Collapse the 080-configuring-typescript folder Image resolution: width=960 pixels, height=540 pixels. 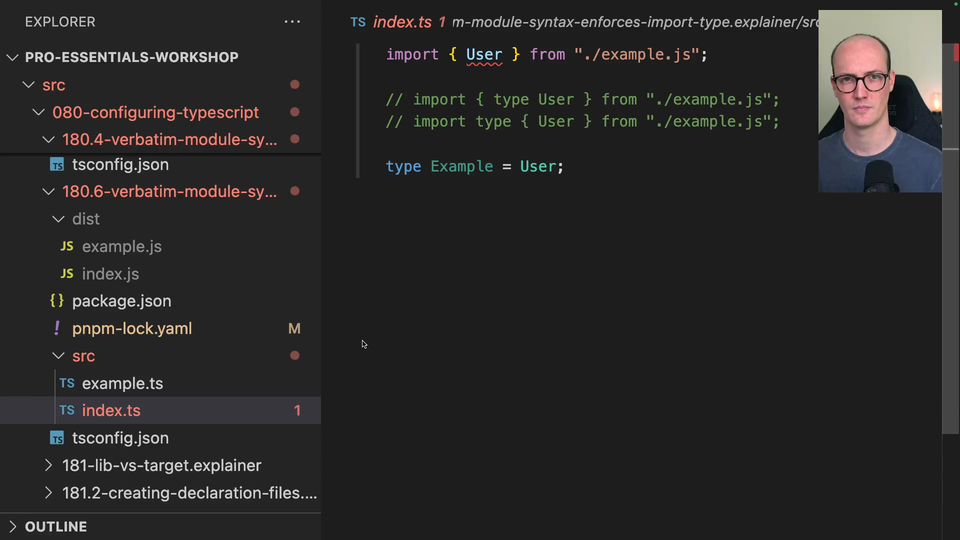tap(39, 112)
